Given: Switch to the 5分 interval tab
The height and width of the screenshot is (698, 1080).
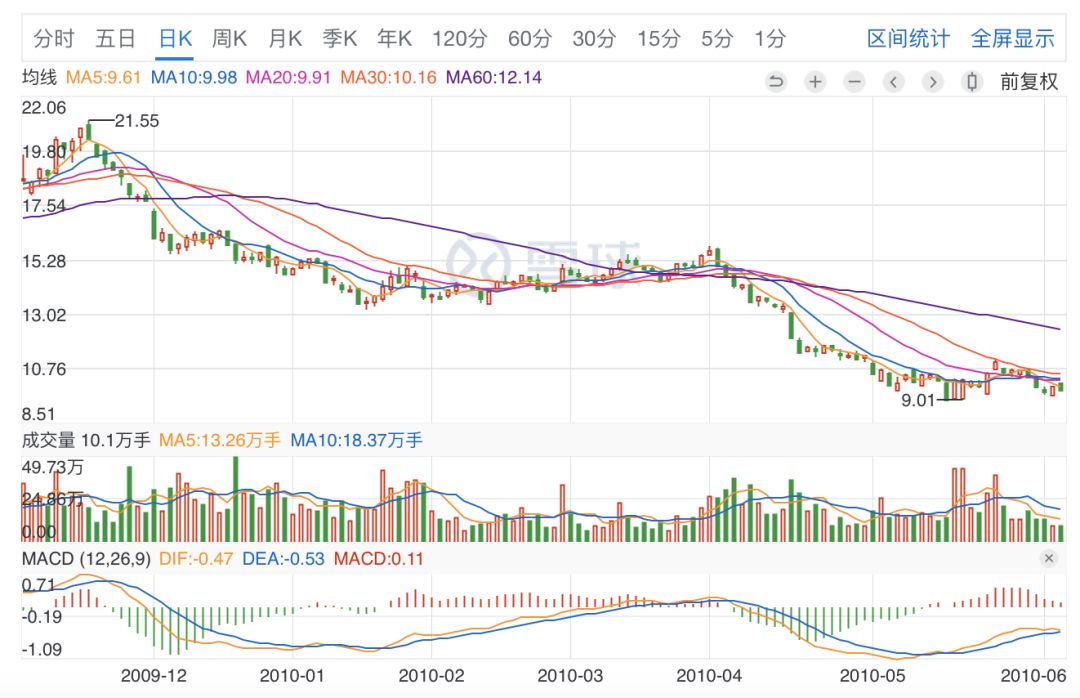Looking at the screenshot, I should 717,39.
